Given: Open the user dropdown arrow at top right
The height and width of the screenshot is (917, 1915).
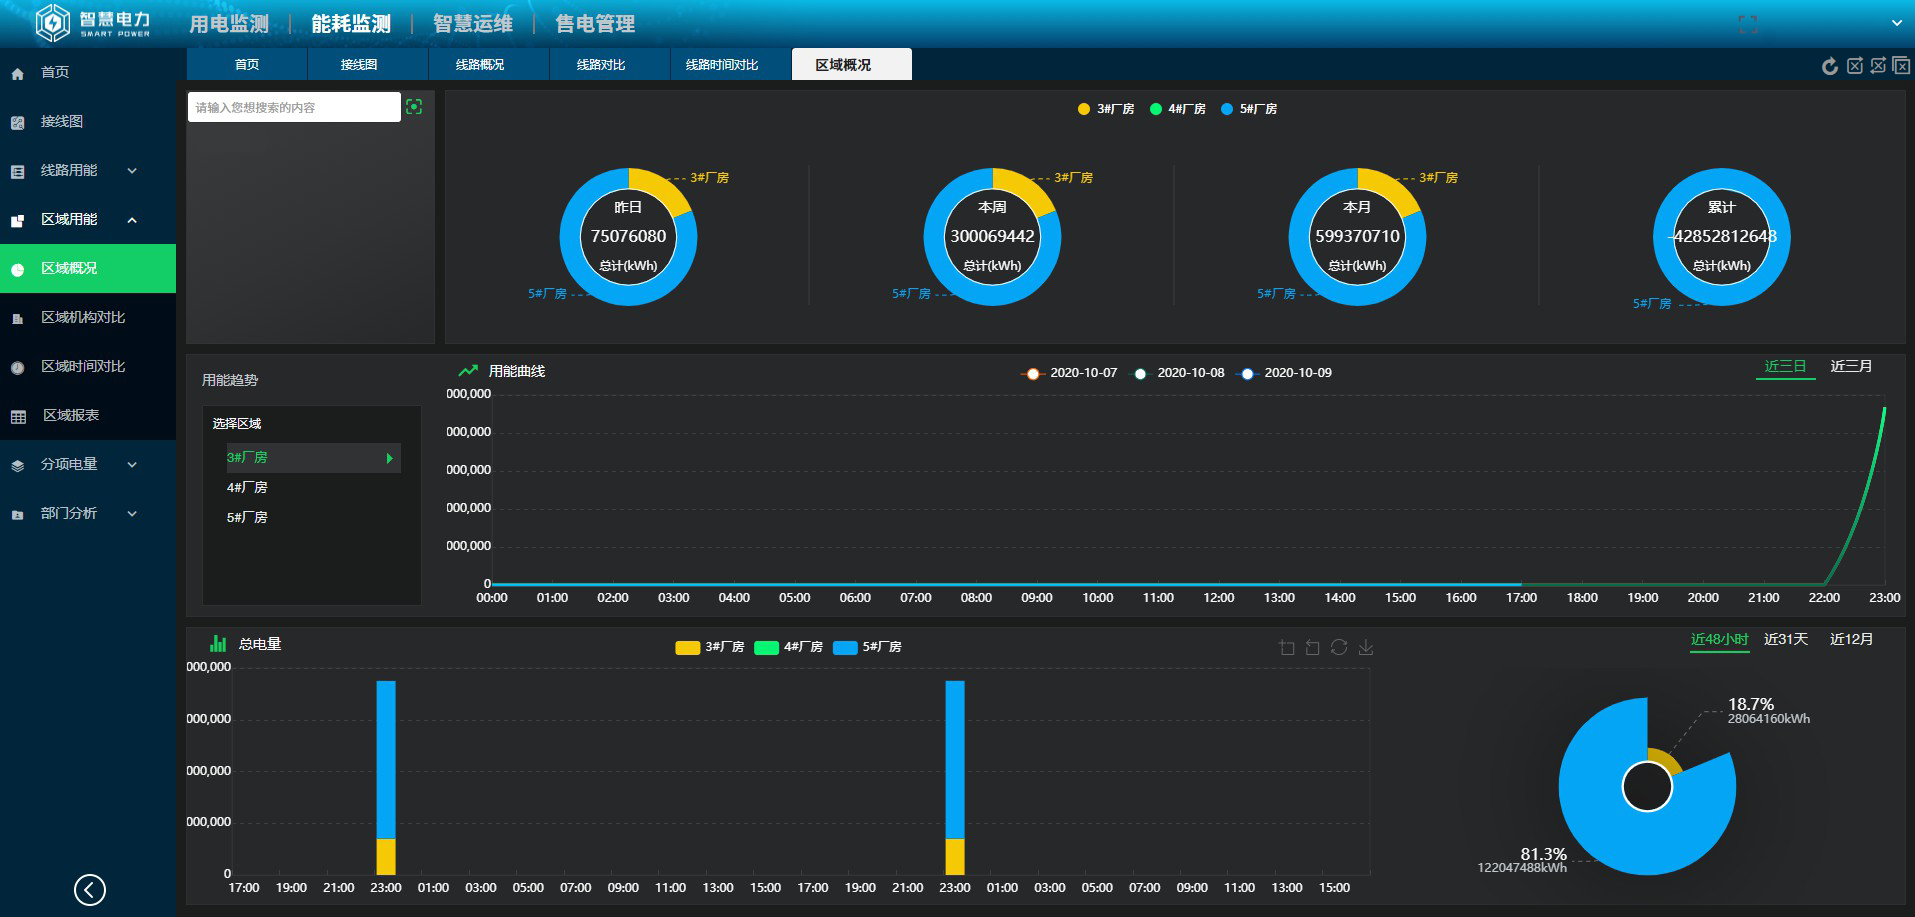Looking at the screenshot, I should pos(1896,23).
